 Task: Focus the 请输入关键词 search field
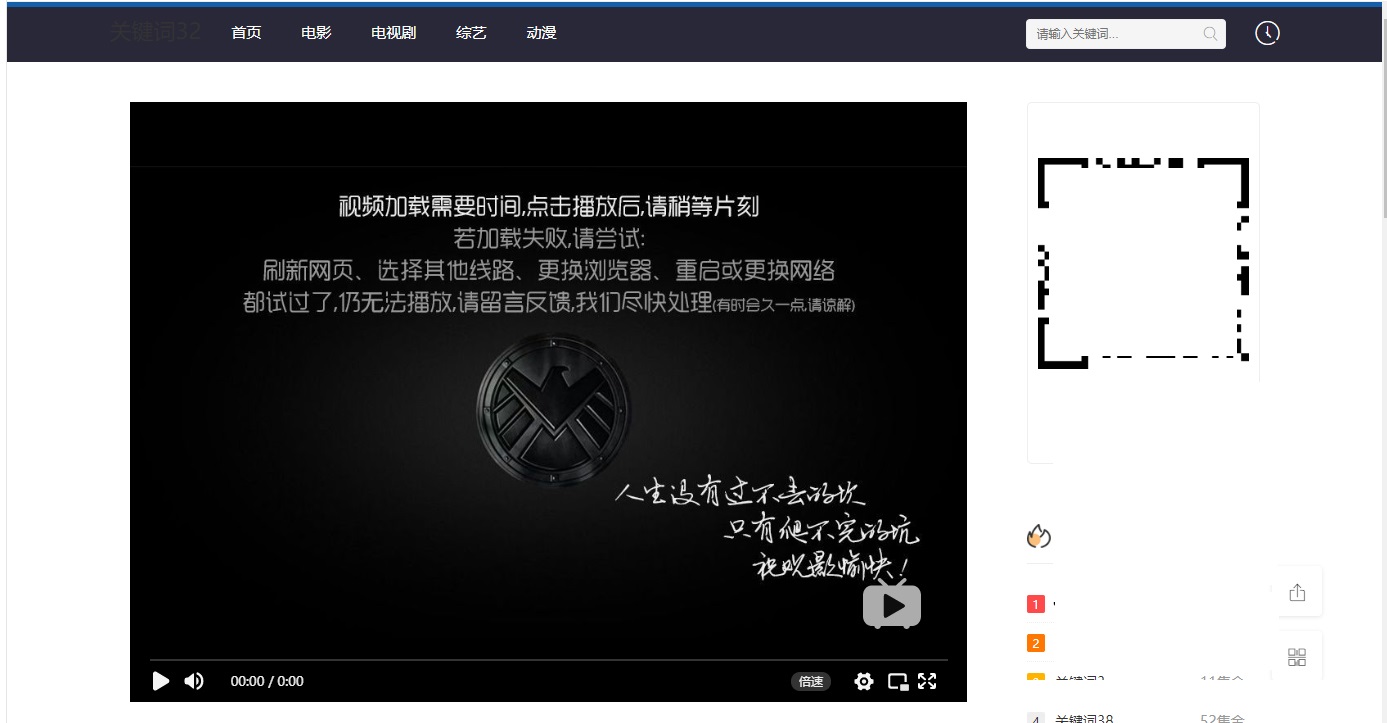click(1112, 34)
